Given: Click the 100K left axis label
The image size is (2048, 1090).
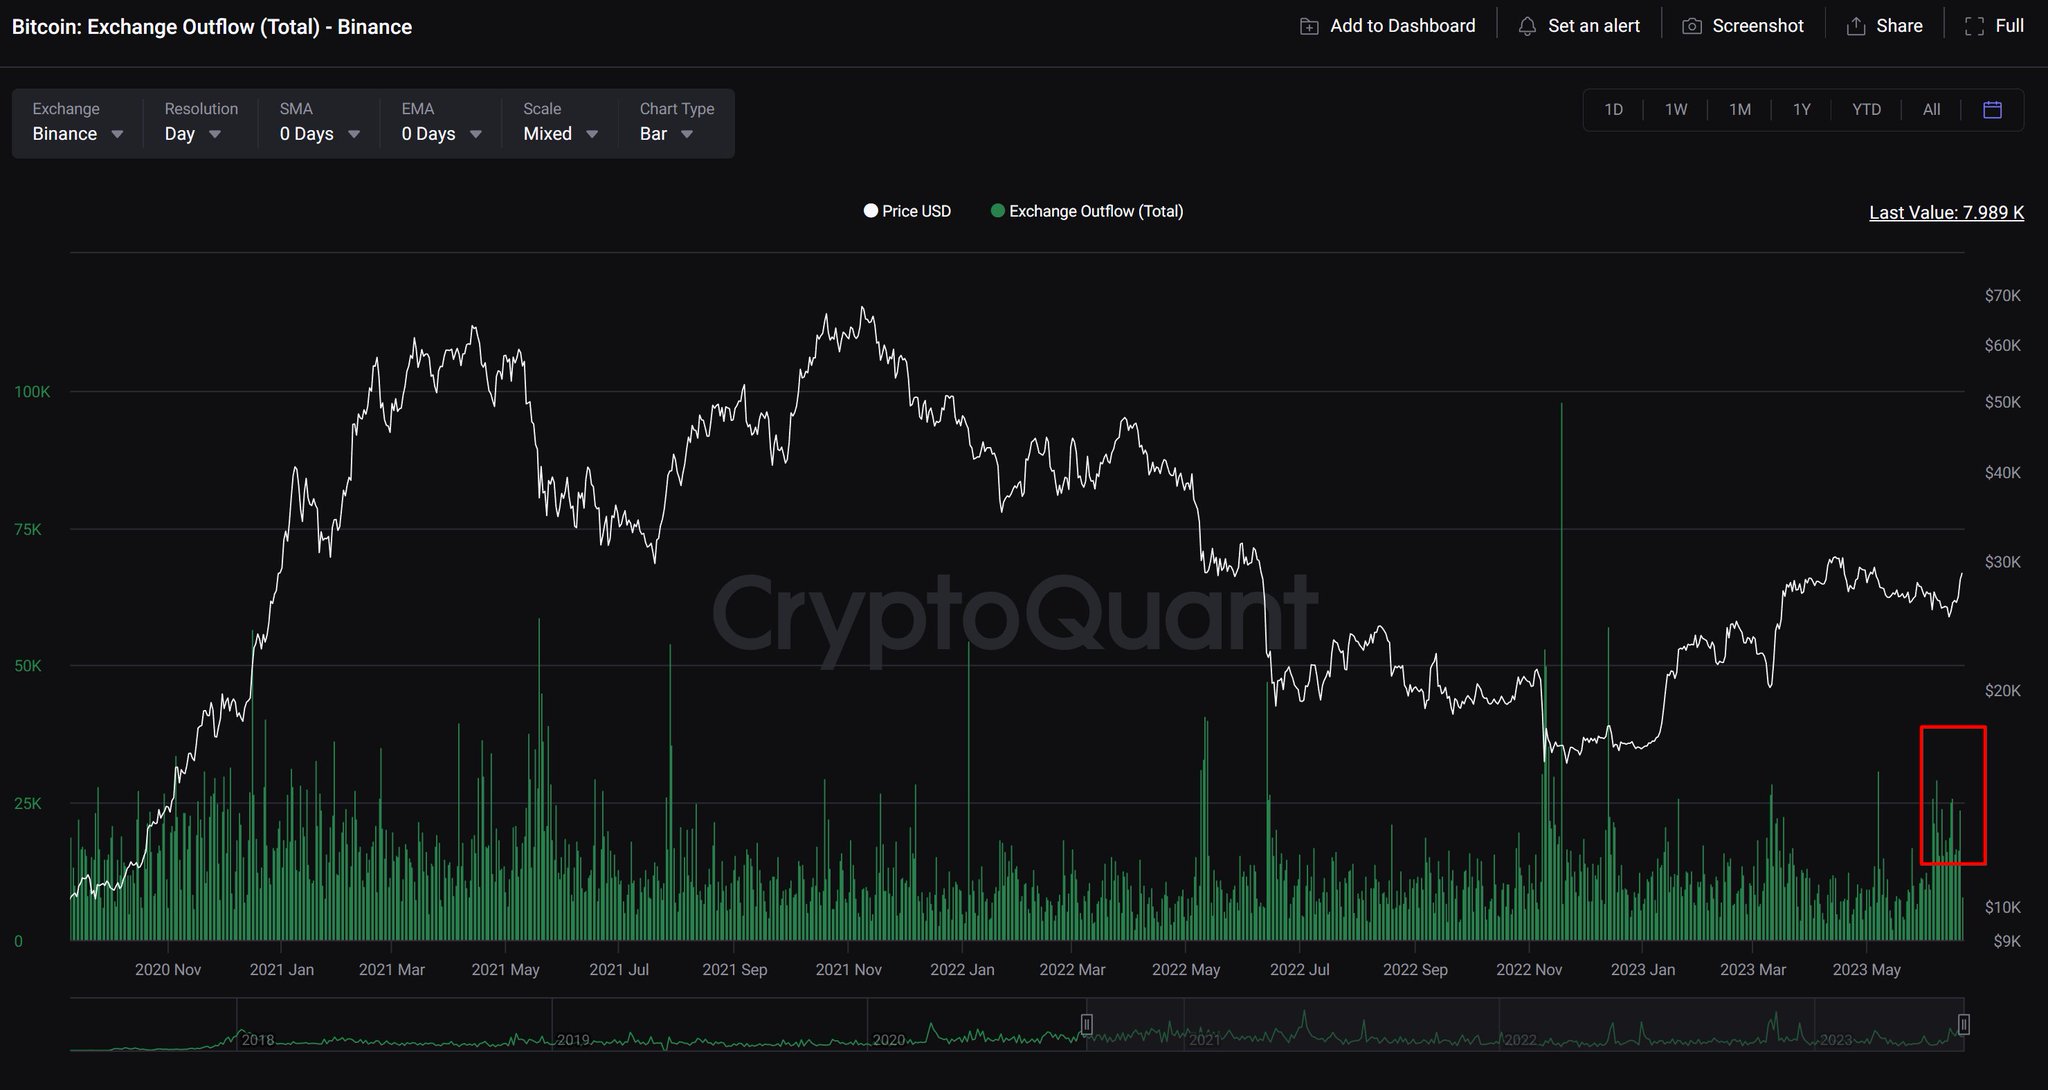Looking at the screenshot, I should pos(32,392).
